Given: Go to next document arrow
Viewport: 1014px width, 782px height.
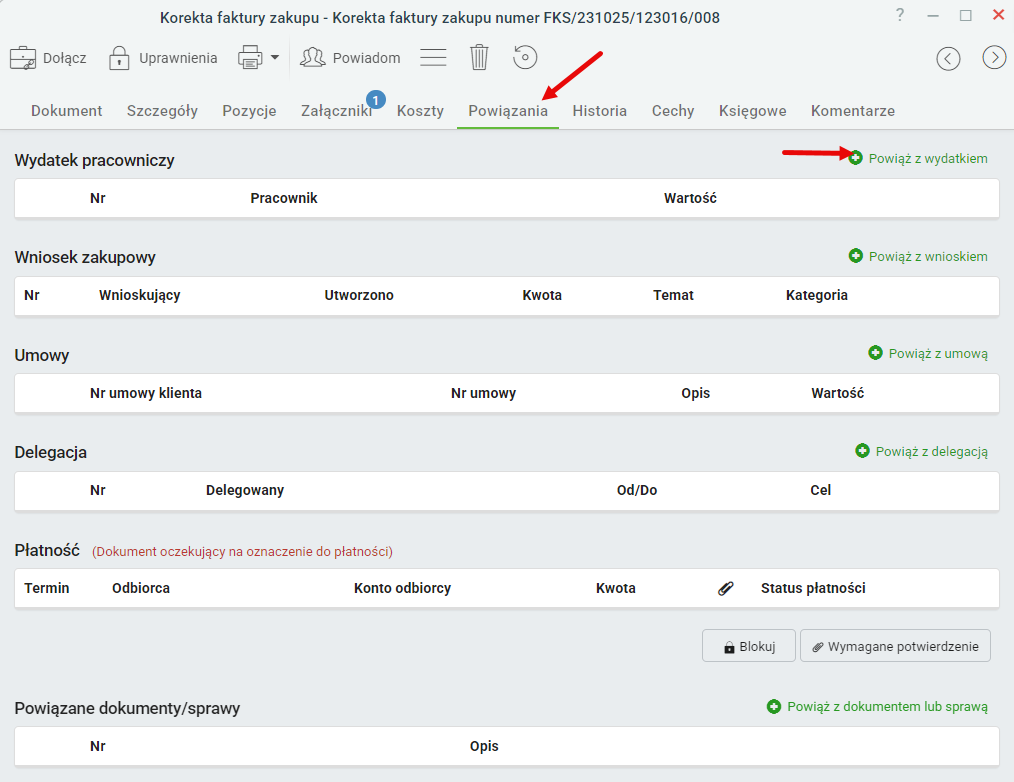Looking at the screenshot, I should point(994,58).
